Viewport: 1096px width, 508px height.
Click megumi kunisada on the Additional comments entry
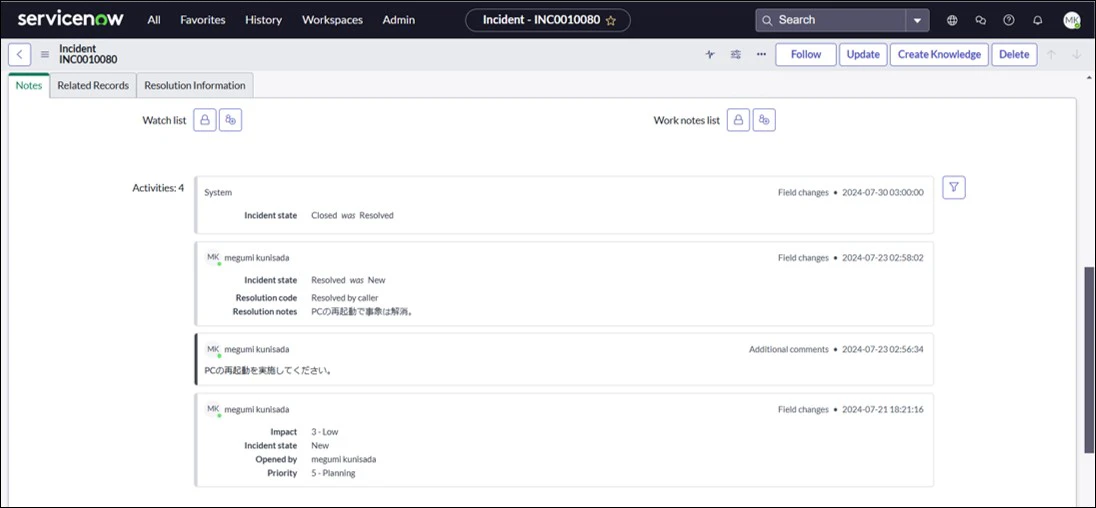pyautogui.click(x=257, y=349)
